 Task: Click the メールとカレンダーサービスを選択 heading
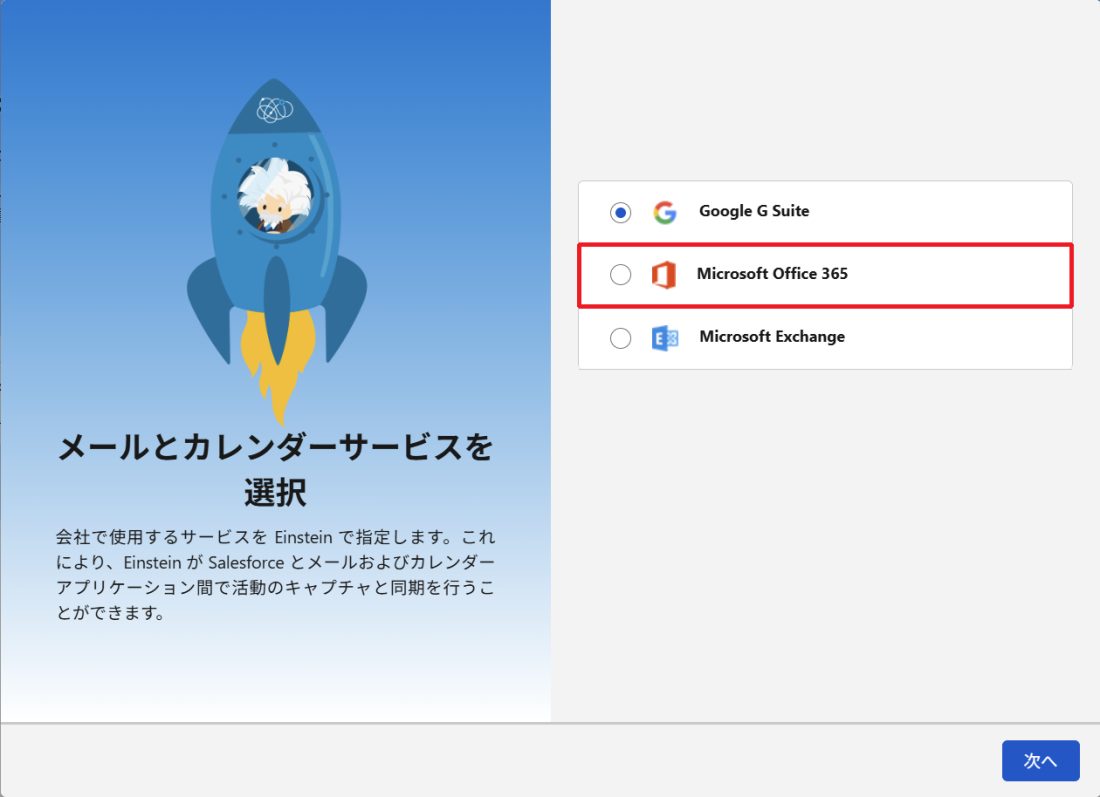[275, 469]
